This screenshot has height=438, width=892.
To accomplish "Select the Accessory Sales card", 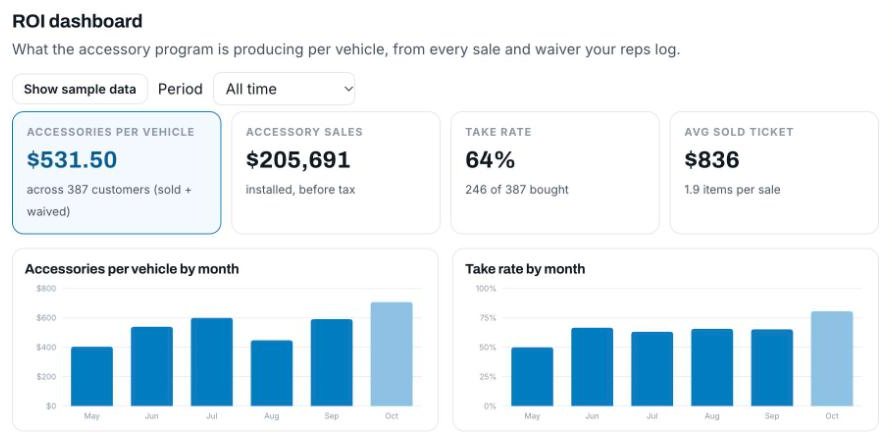I will [336, 172].
